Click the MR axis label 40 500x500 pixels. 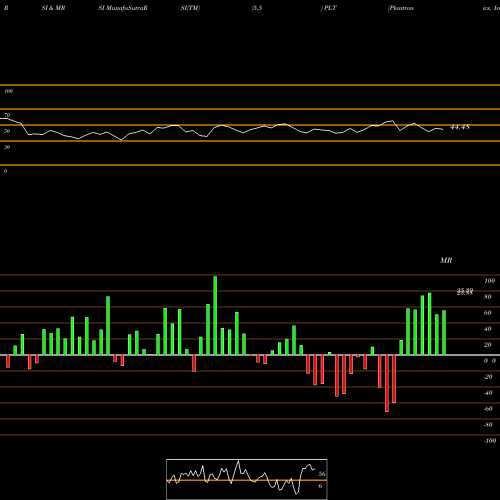[488, 329]
